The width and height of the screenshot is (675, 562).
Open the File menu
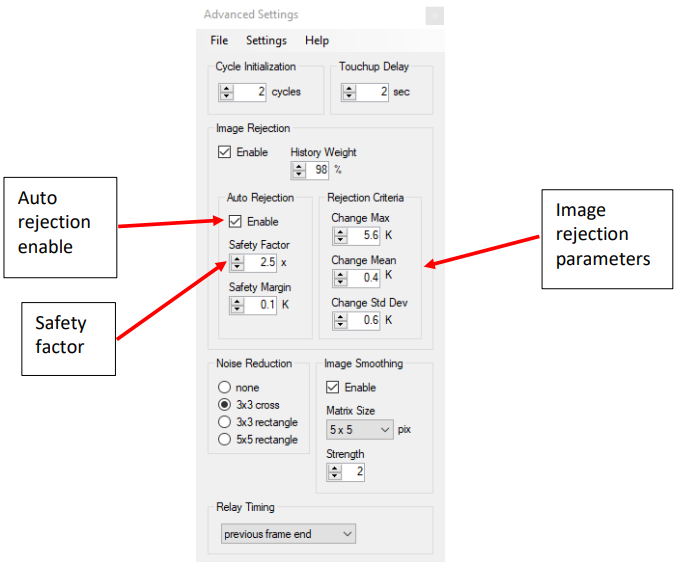tap(219, 41)
